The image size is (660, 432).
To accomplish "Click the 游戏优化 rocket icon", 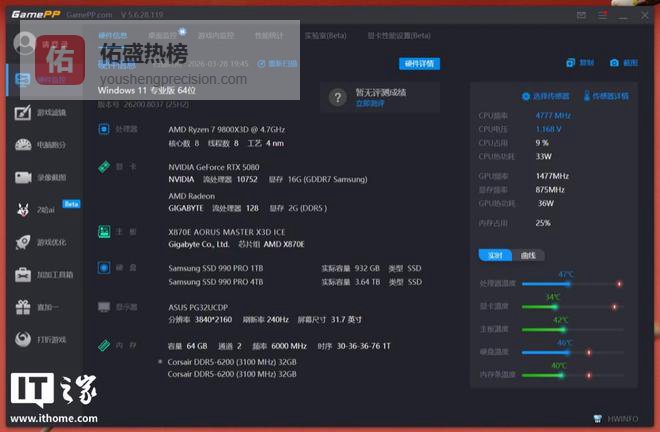I will point(22,242).
